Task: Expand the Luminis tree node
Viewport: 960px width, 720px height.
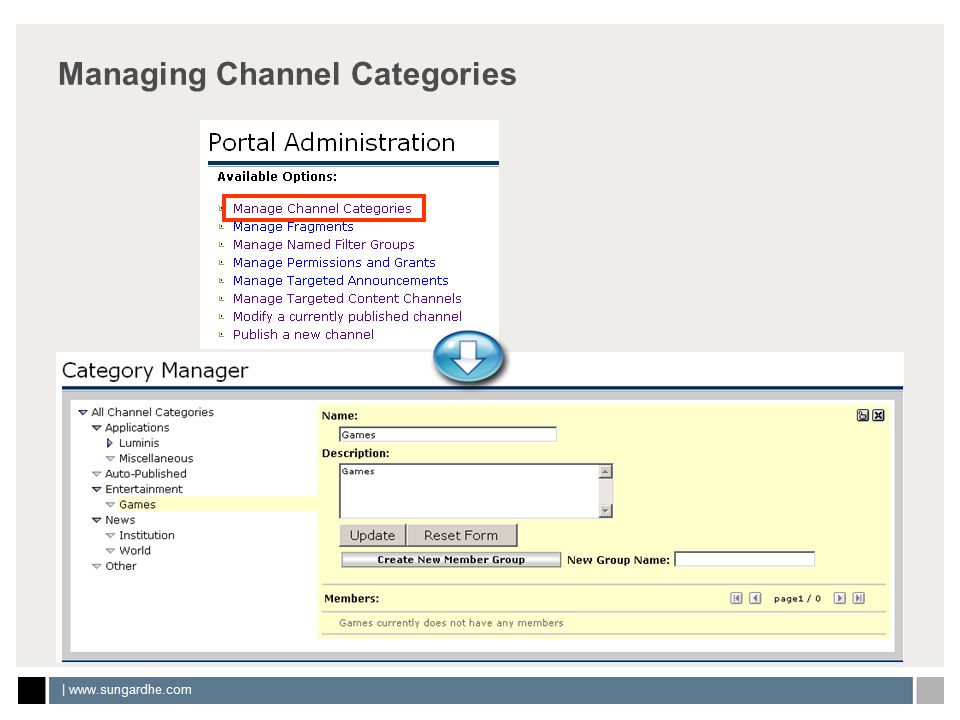Action: [x=110, y=443]
